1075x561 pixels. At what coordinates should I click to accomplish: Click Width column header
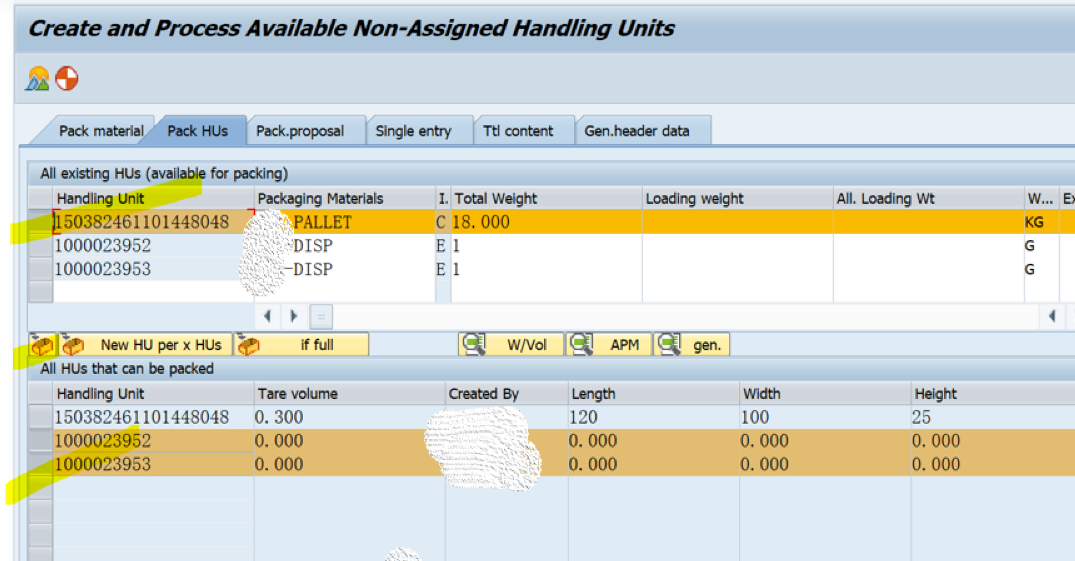click(x=825, y=394)
